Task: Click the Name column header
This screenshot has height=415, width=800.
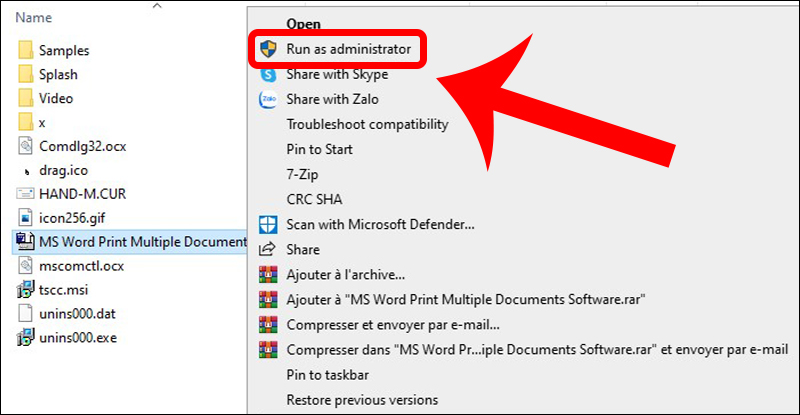Action: [x=35, y=18]
